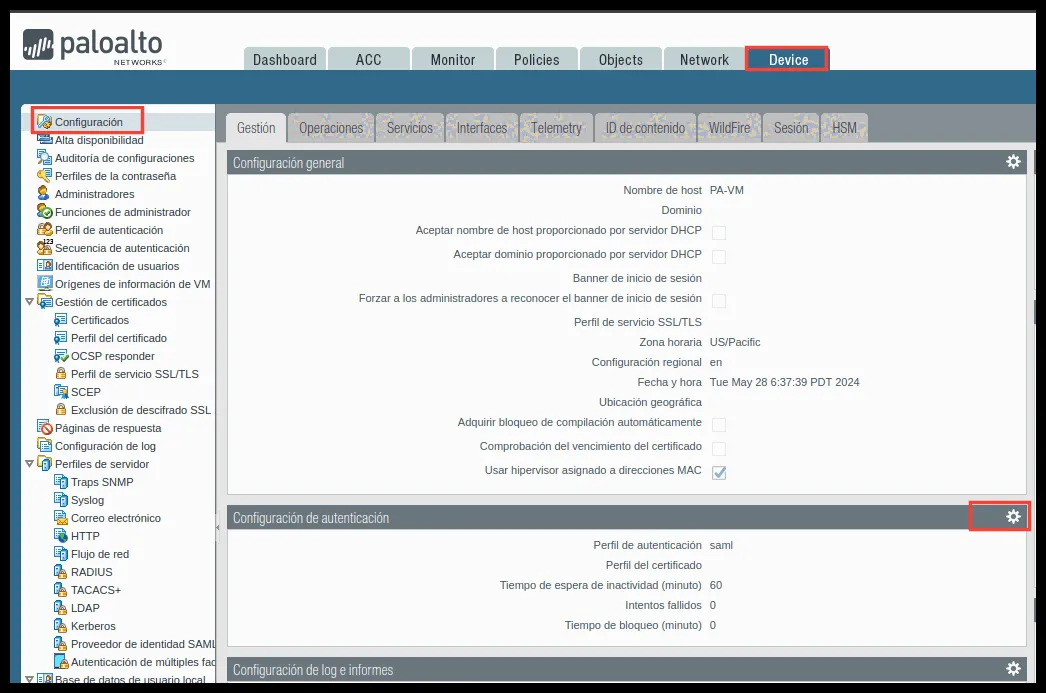This screenshot has width=1046, height=693.
Task: Toggle Aceptar dominio proporcionado DHCP checkbox
Action: coord(718,256)
